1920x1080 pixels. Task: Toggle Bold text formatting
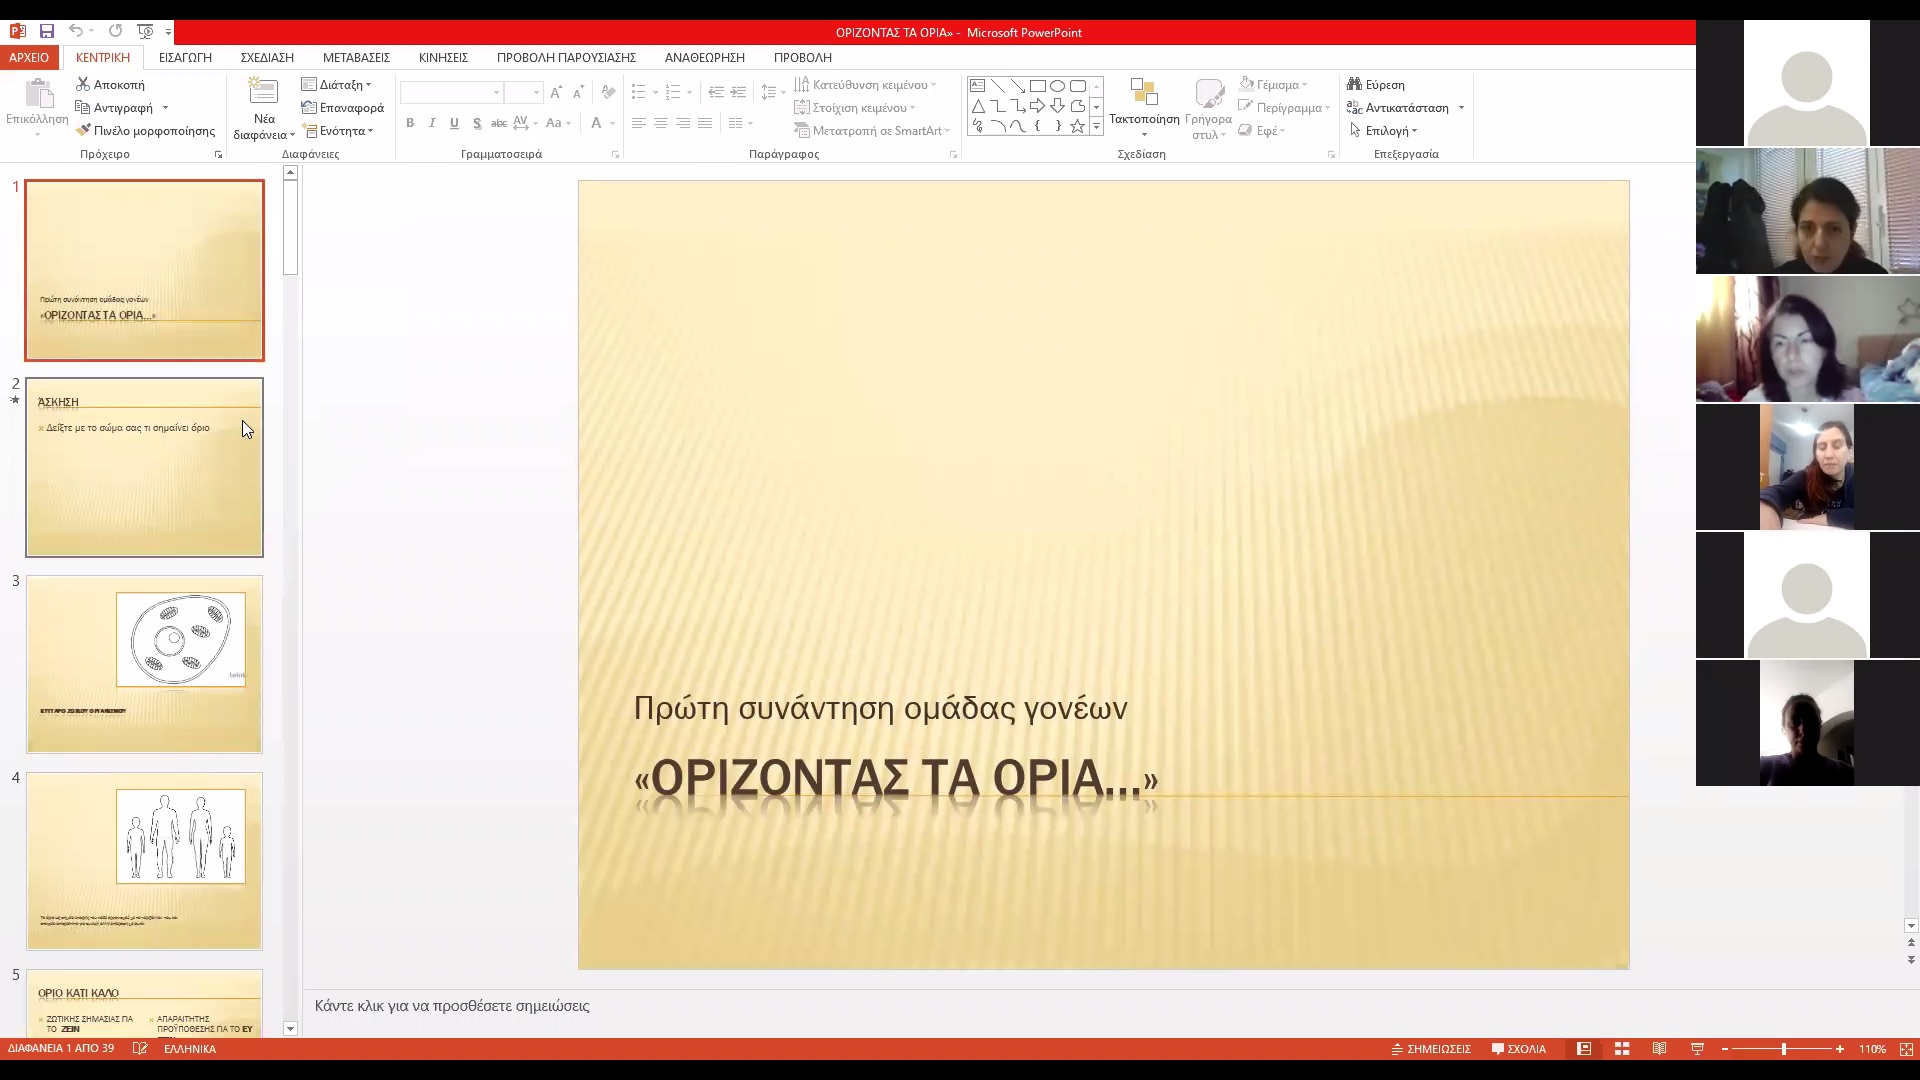(x=410, y=123)
